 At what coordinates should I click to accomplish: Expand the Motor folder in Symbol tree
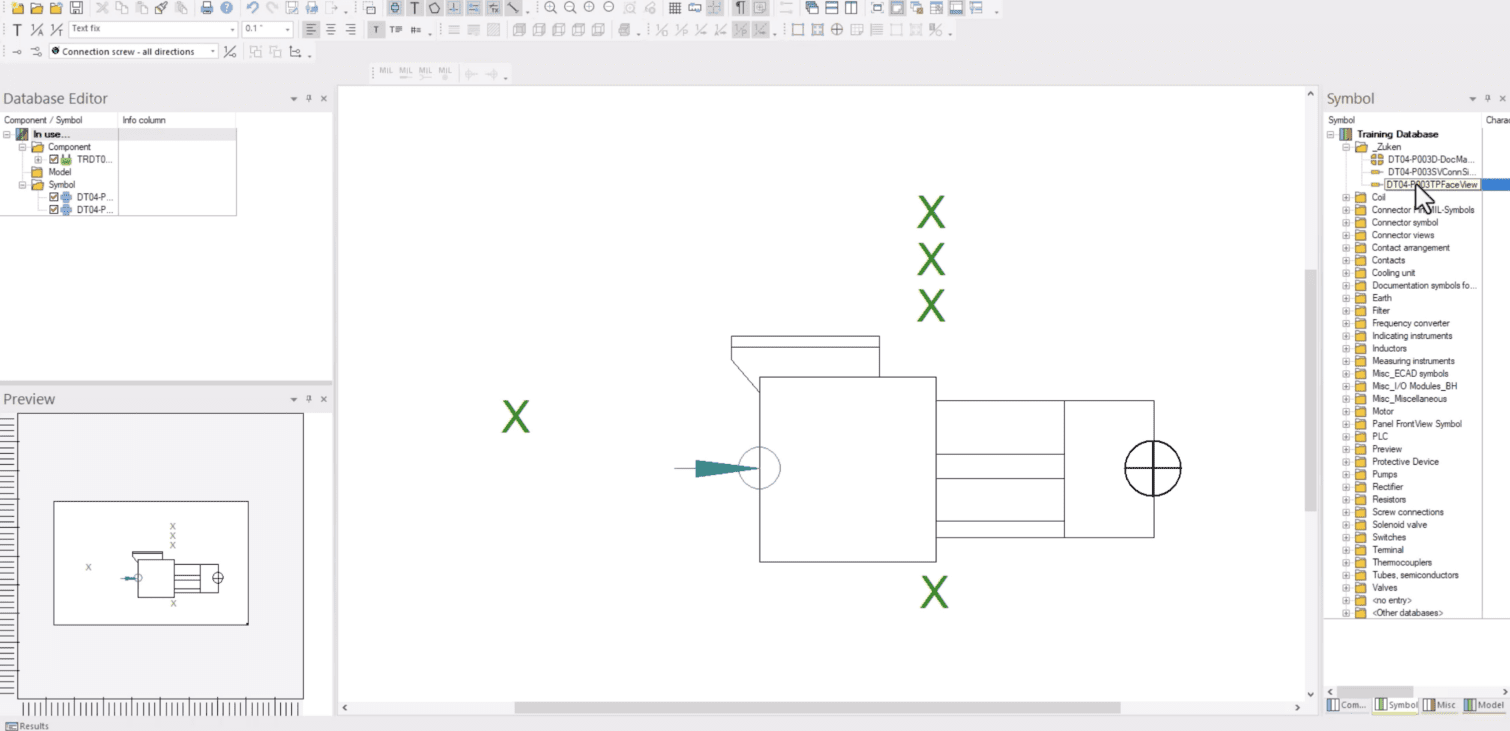pos(1346,411)
